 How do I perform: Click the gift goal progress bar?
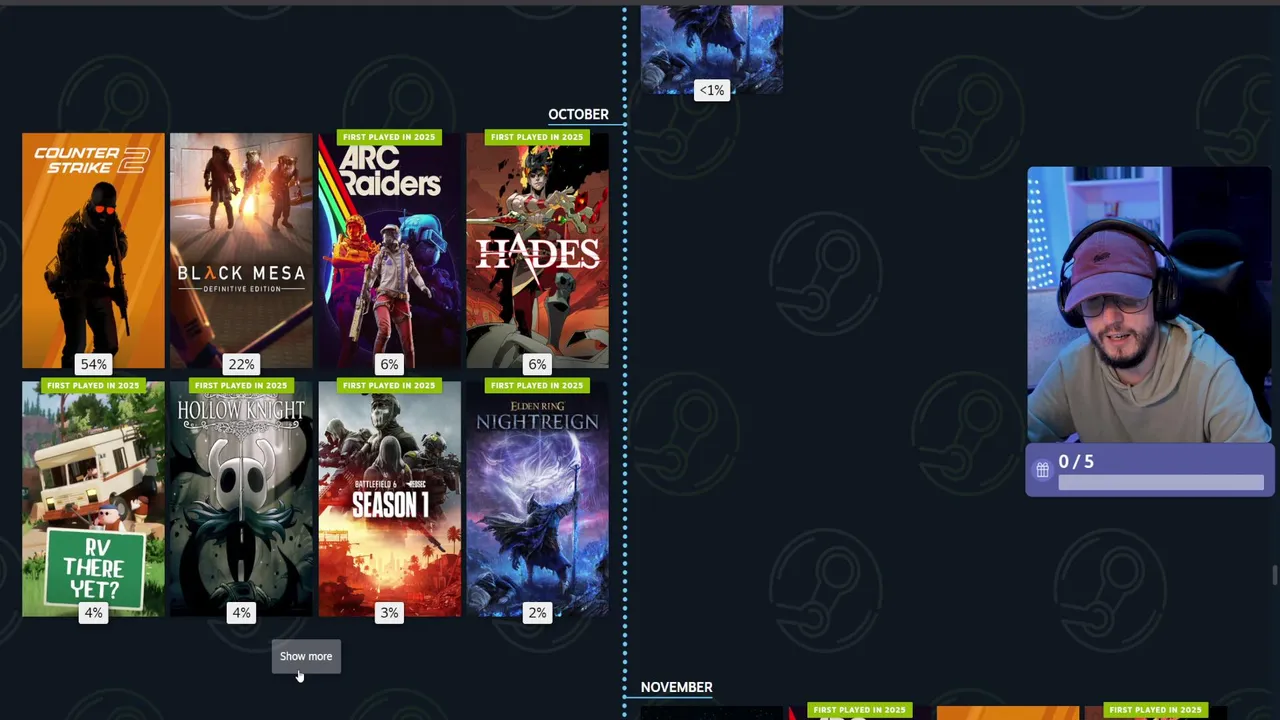click(x=1161, y=483)
